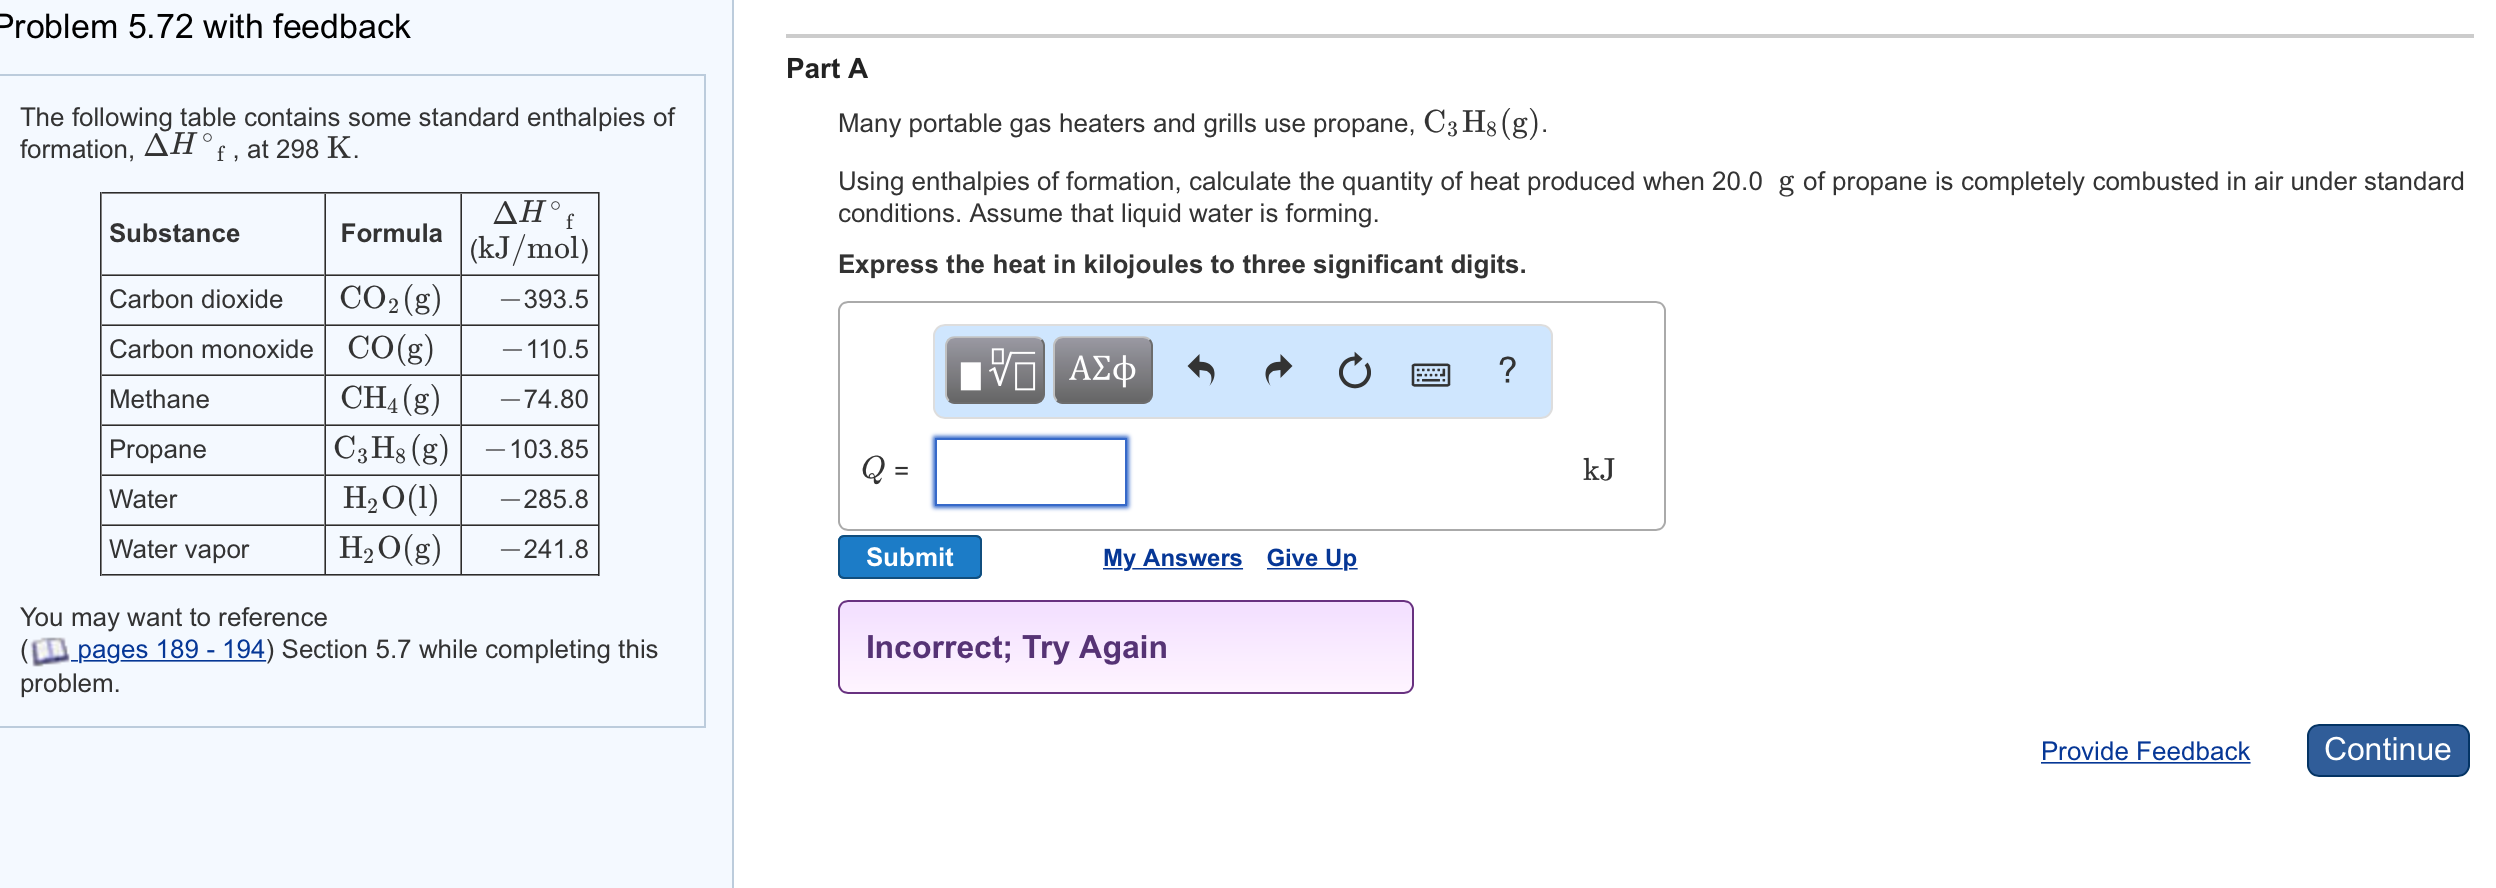The width and height of the screenshot is (2496, 888).
Task: Click the Give Up link
Action: (1311, 558)
